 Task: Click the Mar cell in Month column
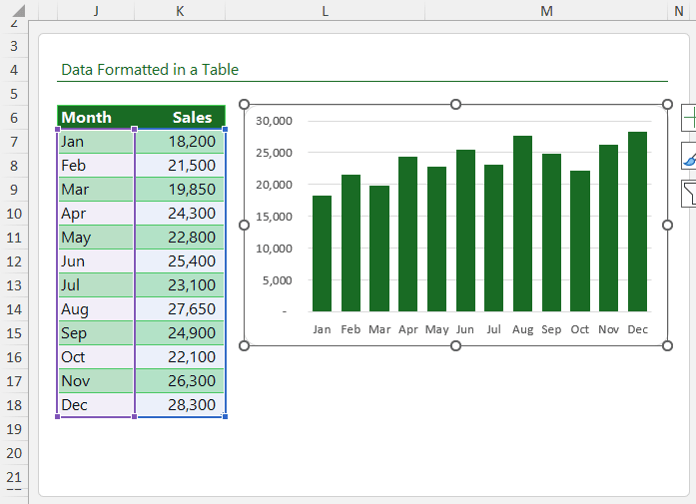96,190
